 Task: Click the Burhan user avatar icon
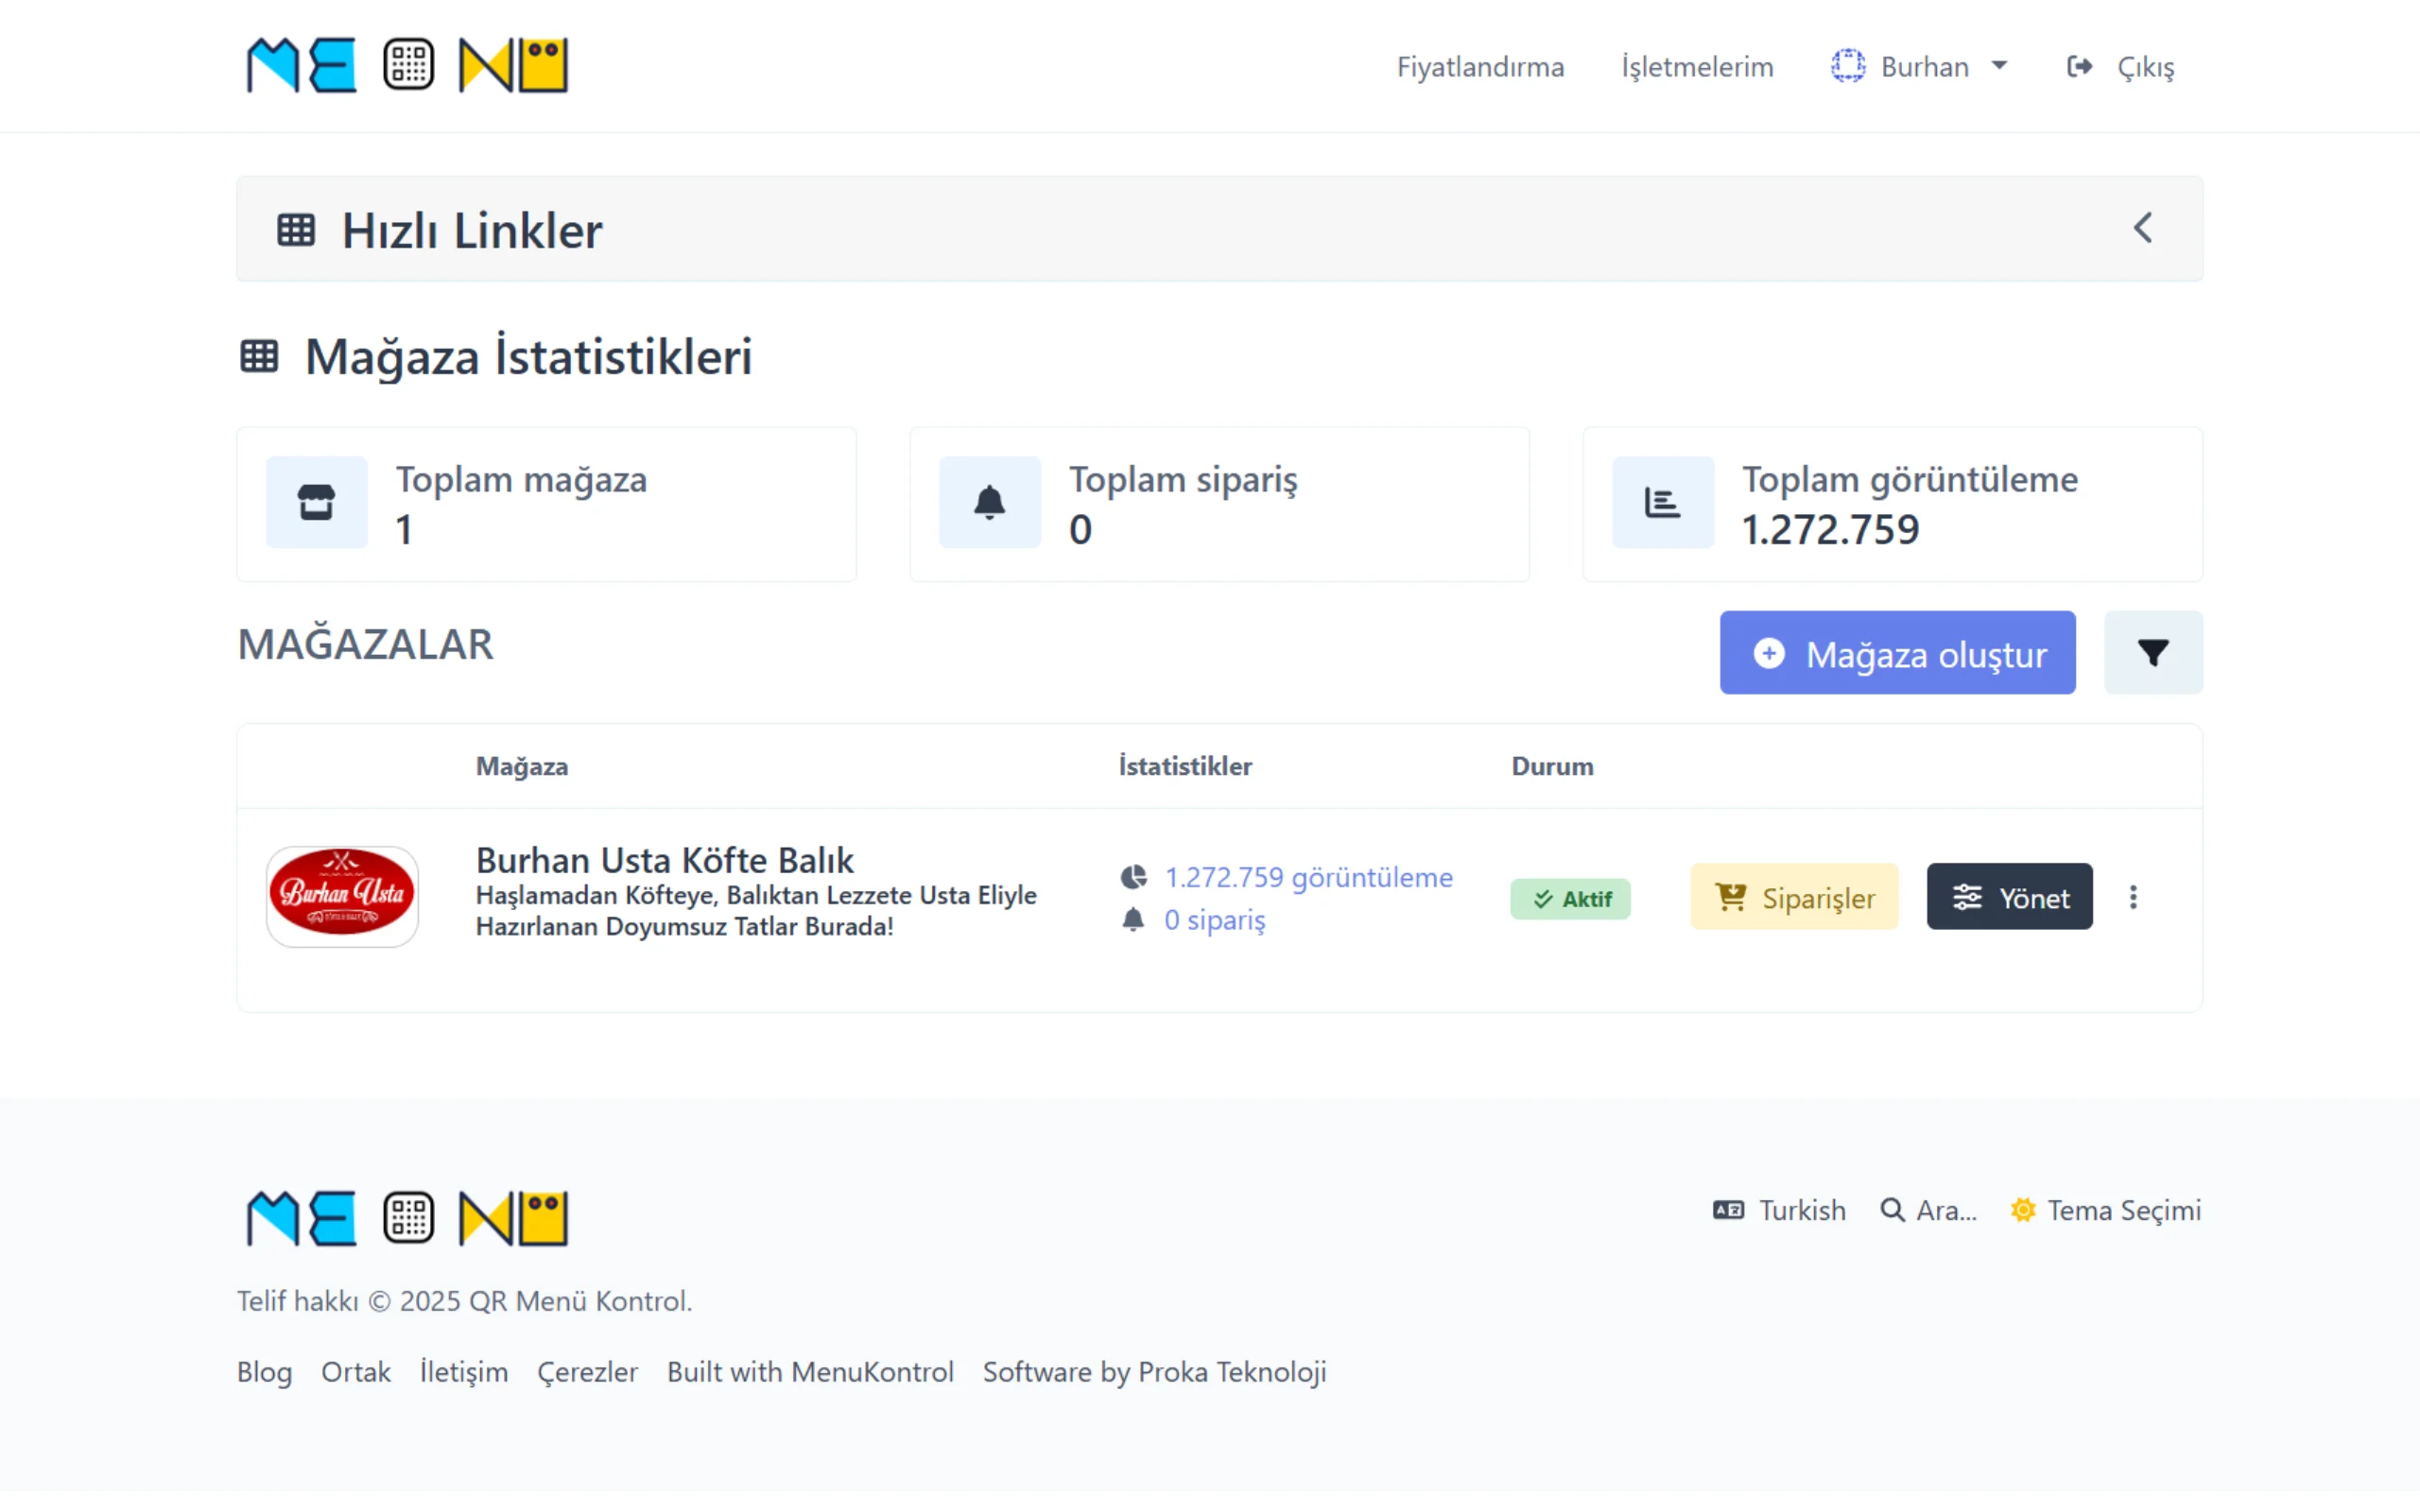tap(1847, 67)
